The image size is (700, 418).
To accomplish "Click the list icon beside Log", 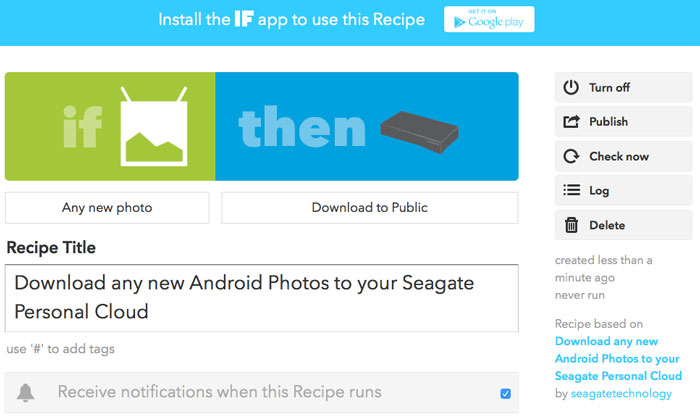I will [x=571, y=190].
